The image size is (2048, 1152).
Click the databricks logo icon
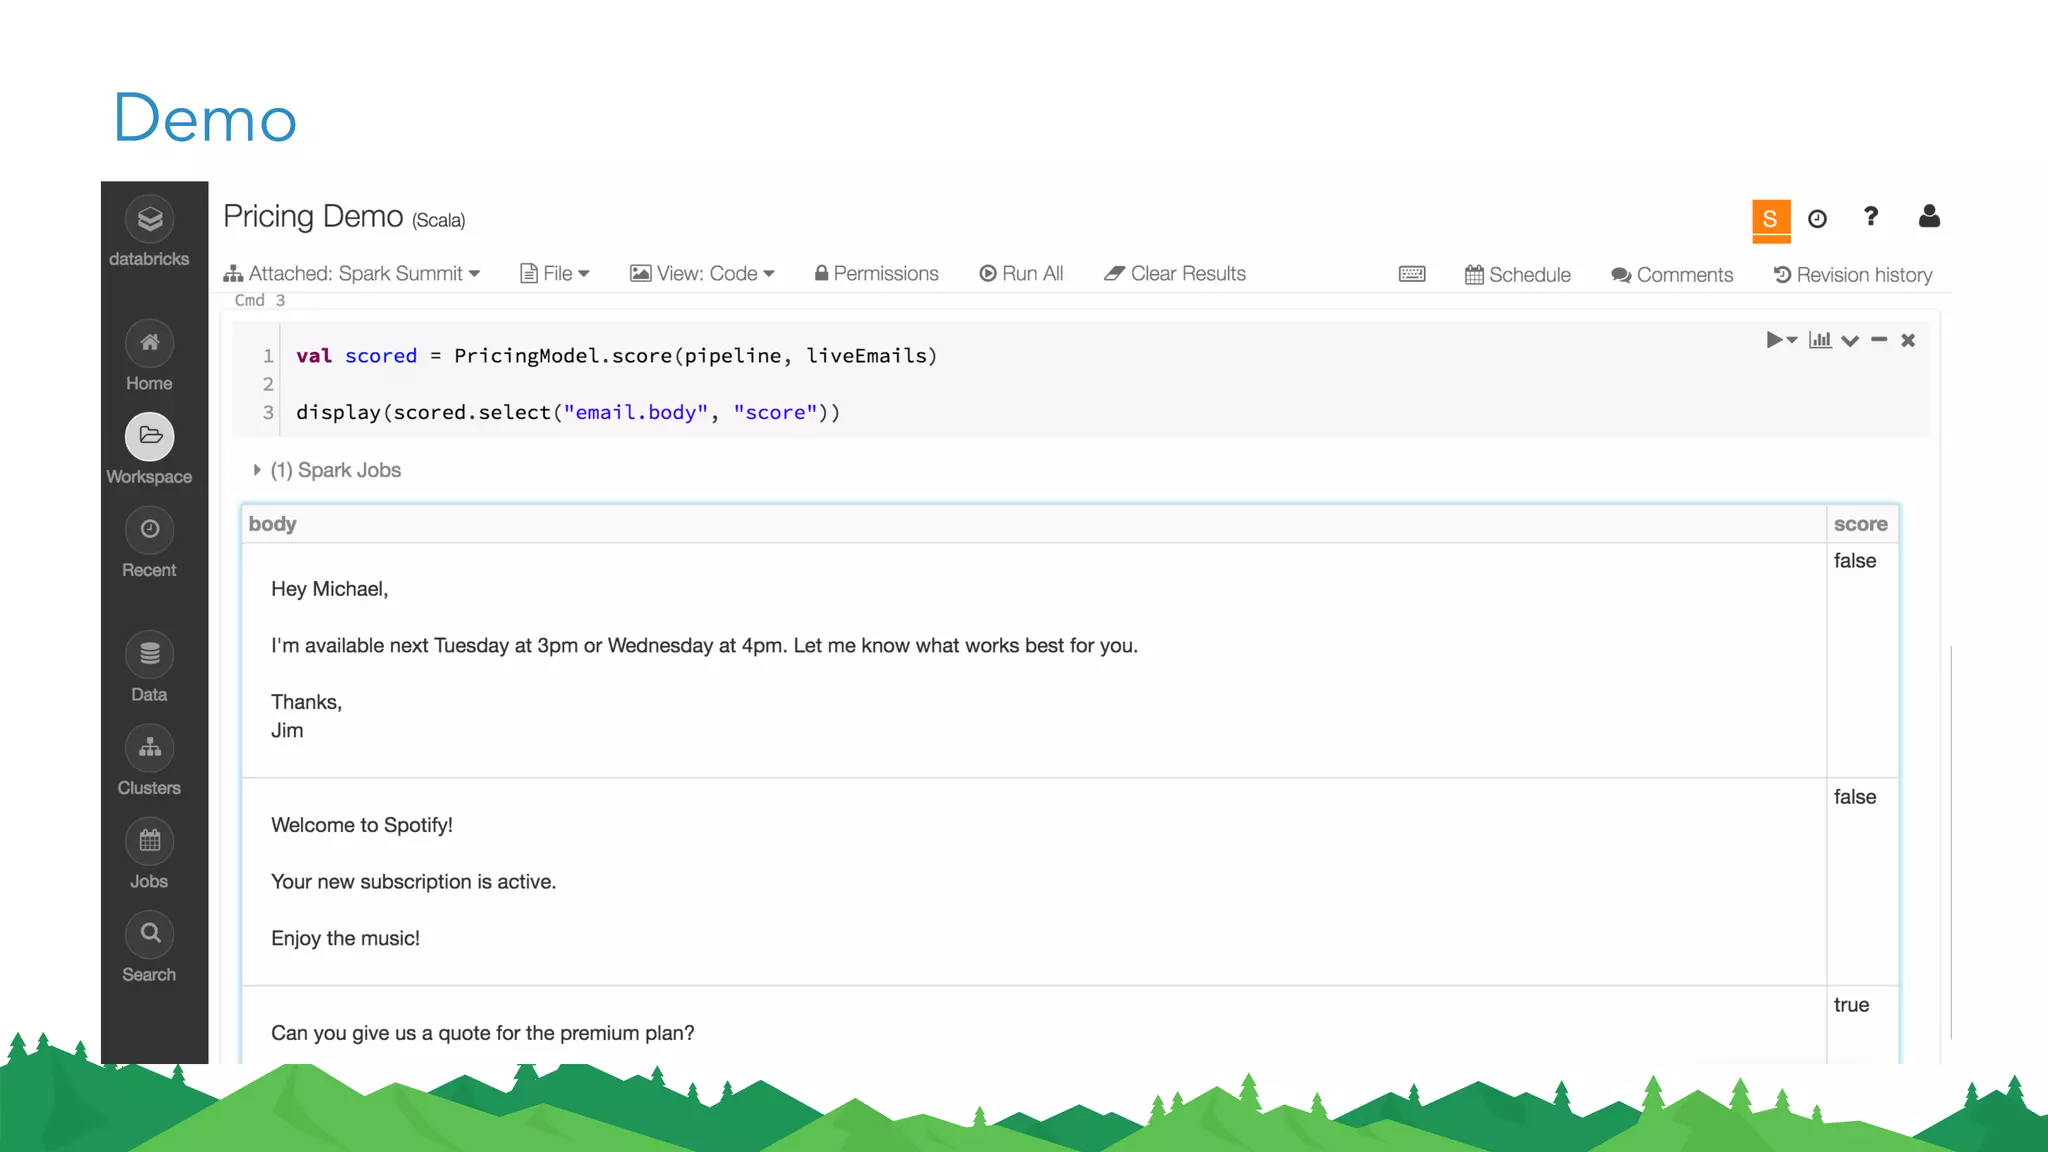point(149,219)
